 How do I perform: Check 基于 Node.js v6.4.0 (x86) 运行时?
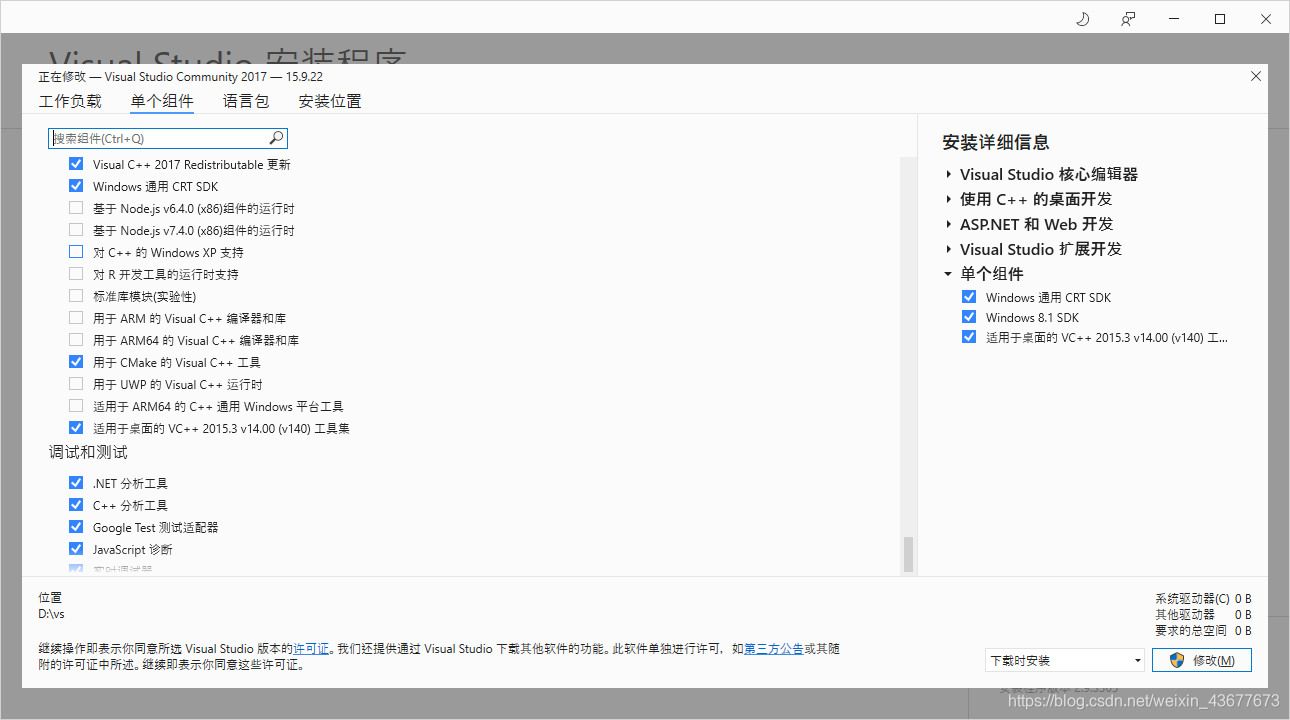(76, 208)
